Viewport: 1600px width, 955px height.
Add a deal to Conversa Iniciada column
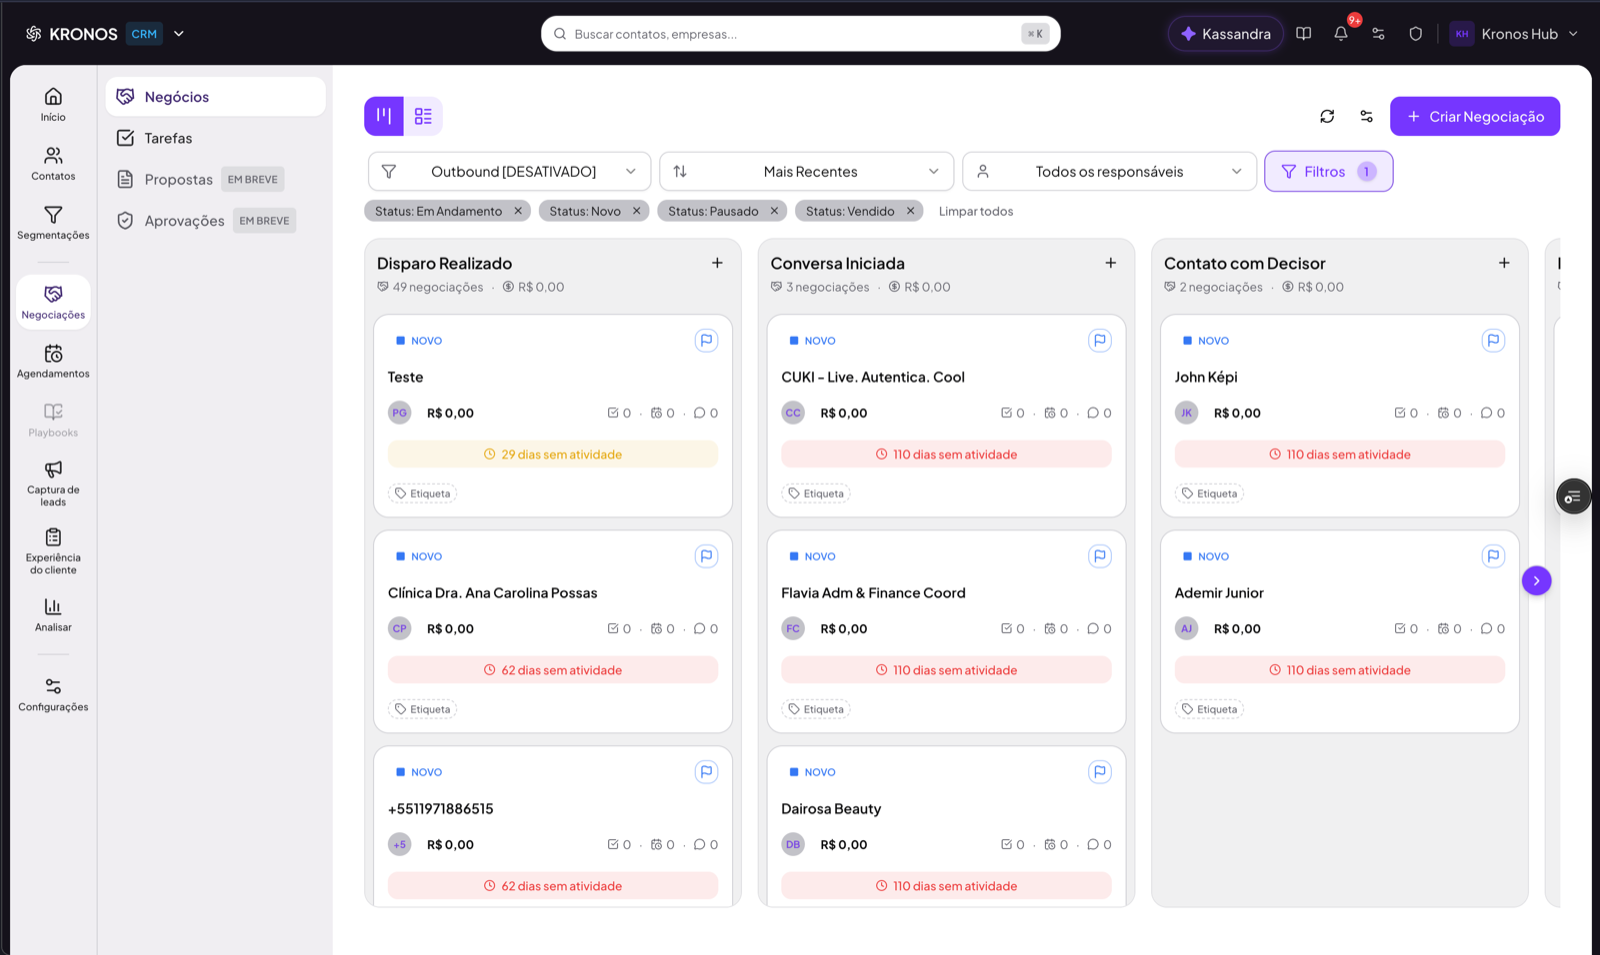(x=1110, y=263)
